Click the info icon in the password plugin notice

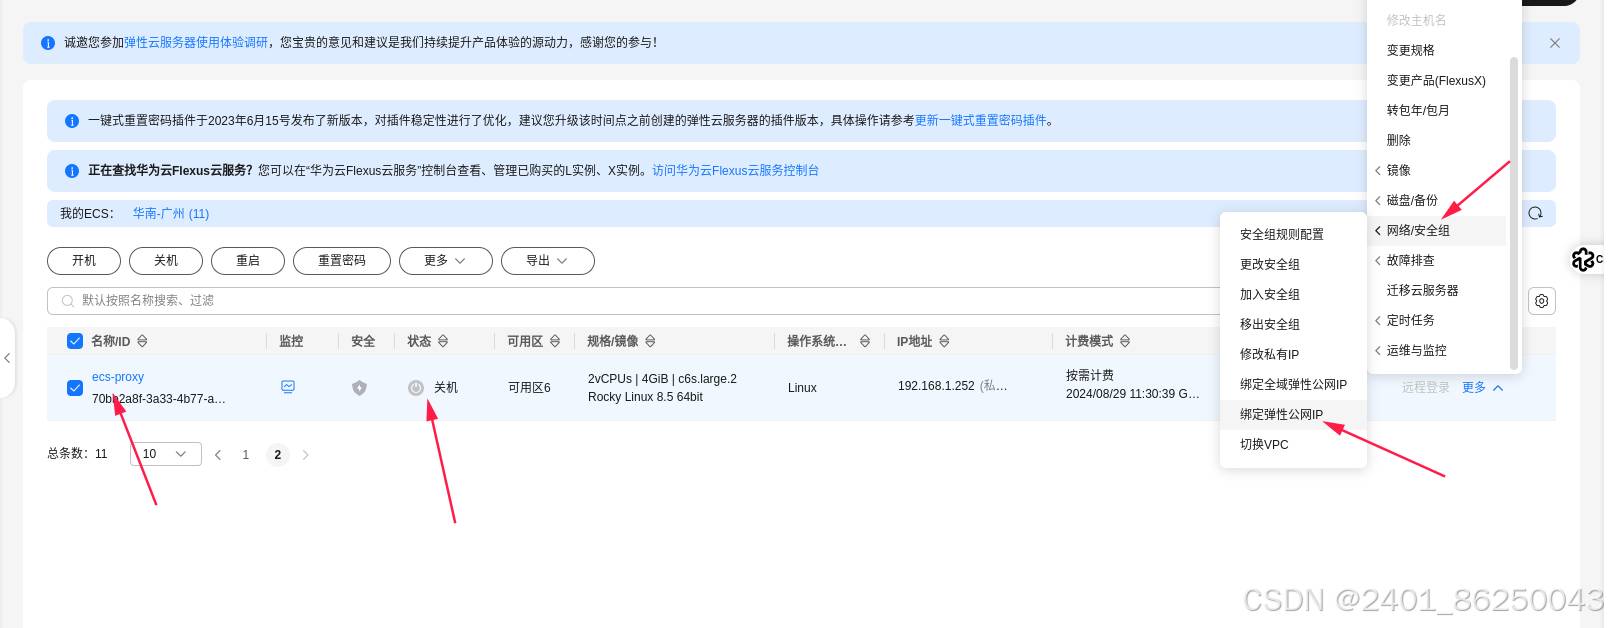point(72,121)
